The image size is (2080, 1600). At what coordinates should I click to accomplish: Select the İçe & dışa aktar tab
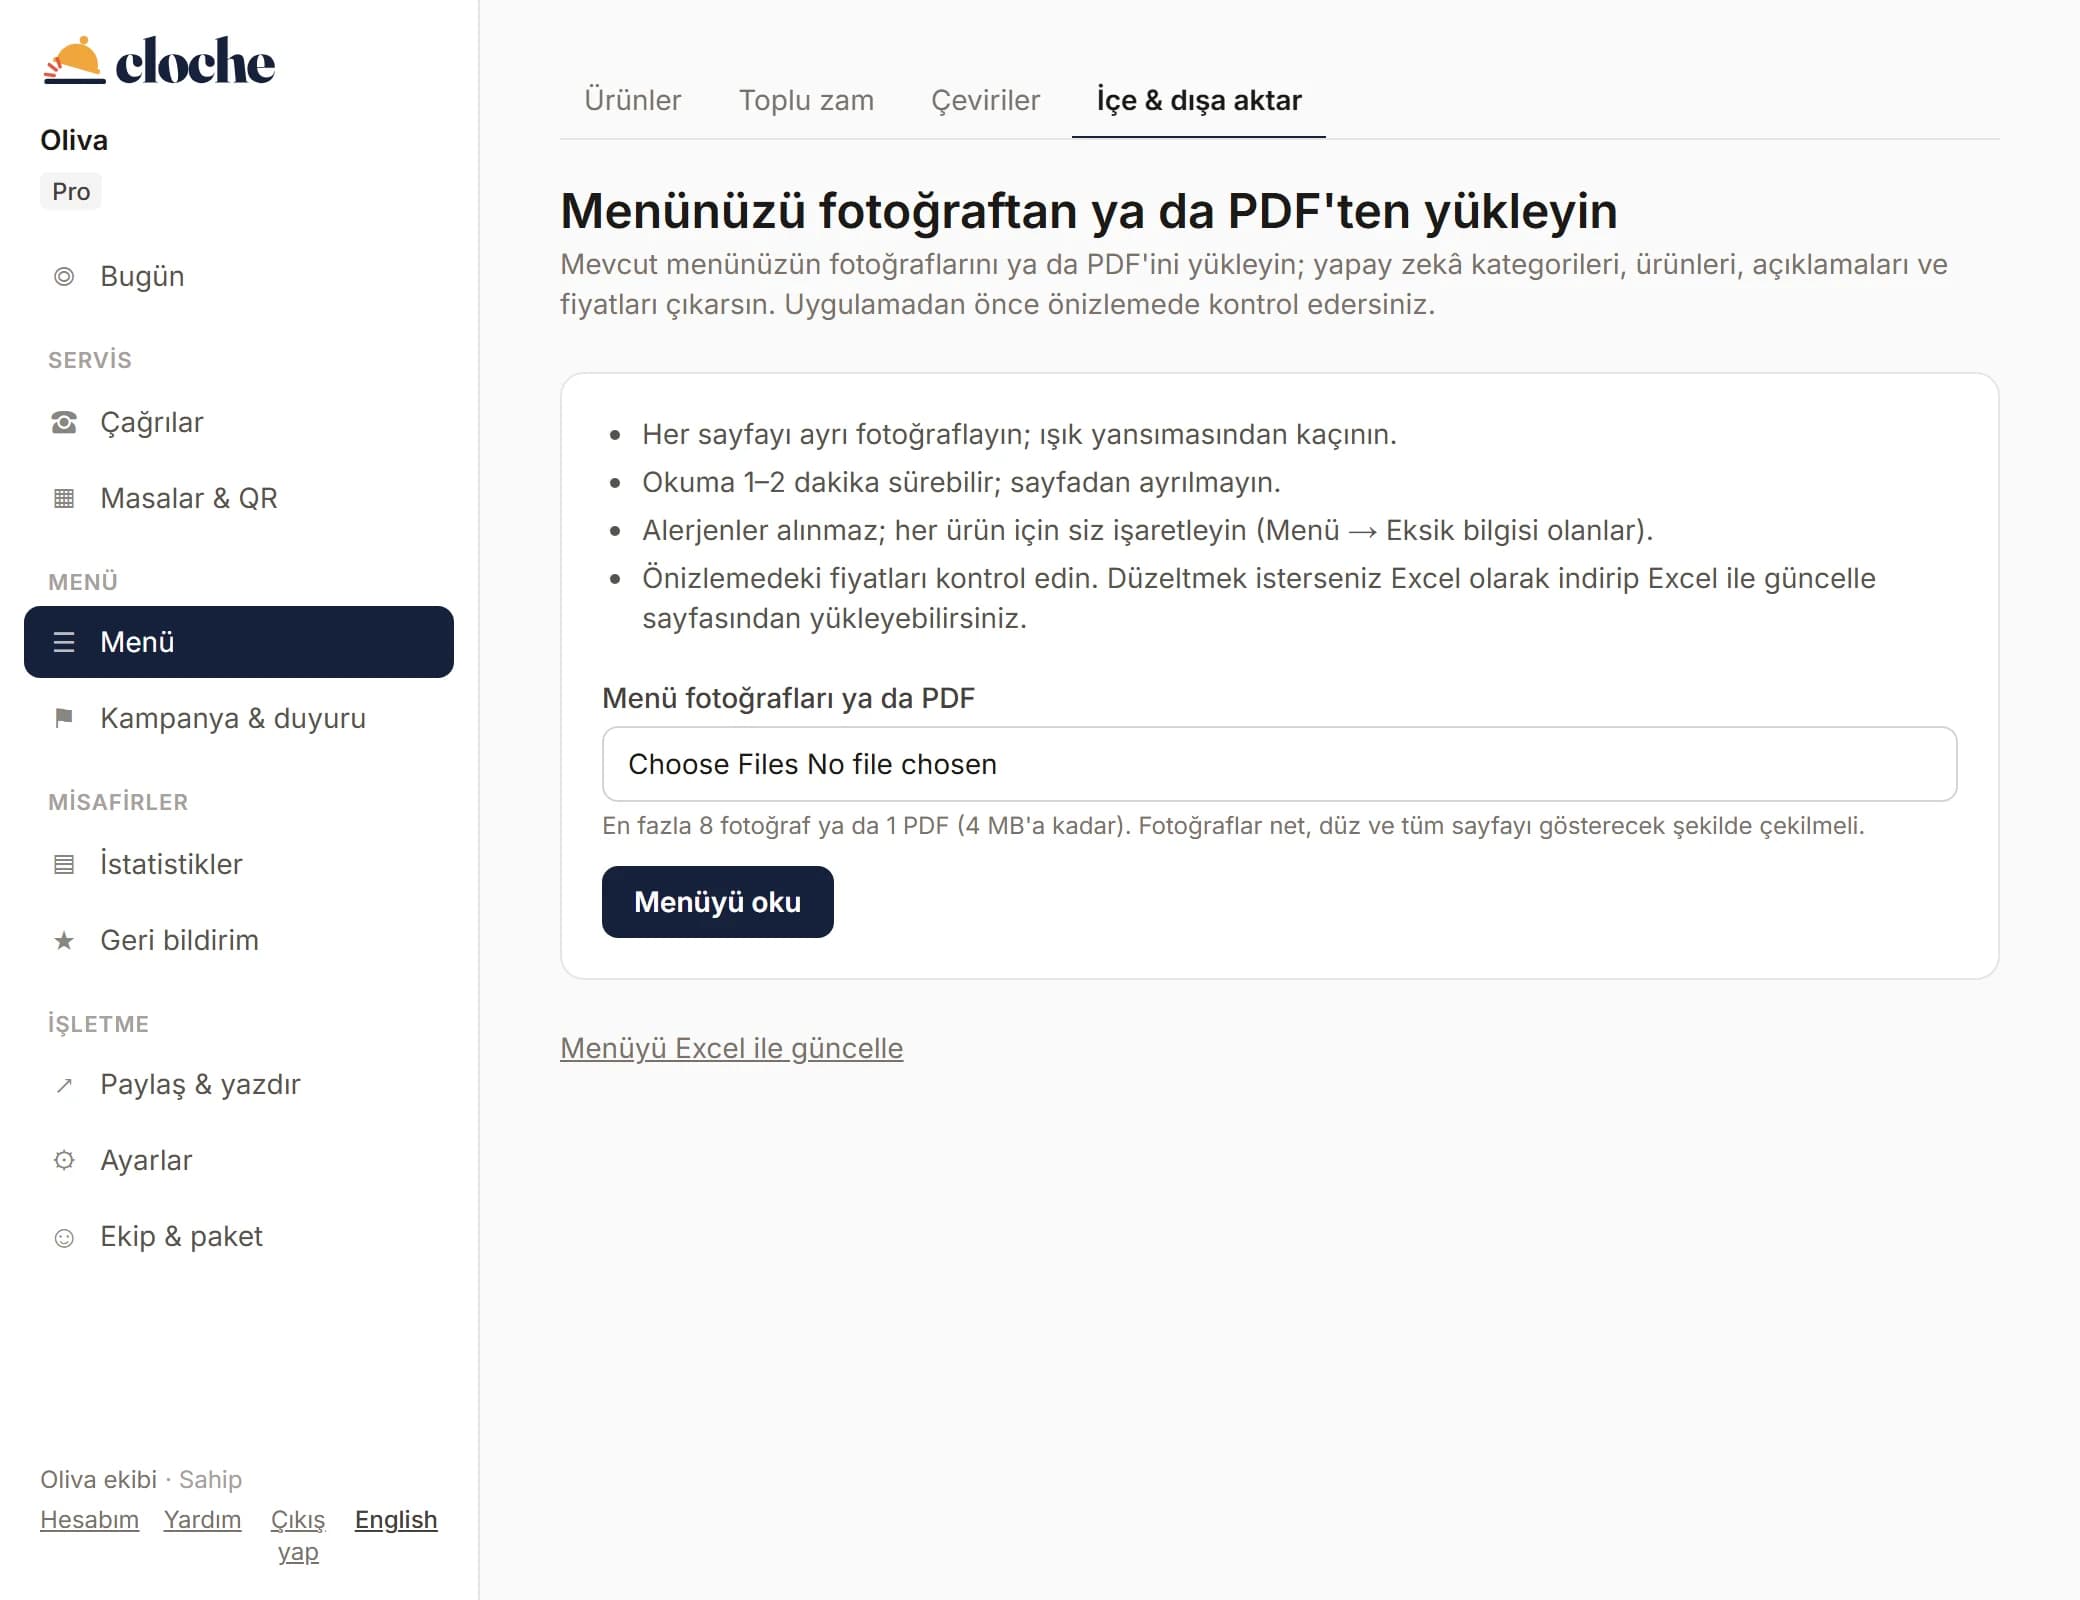click(x=1199, y=100)
